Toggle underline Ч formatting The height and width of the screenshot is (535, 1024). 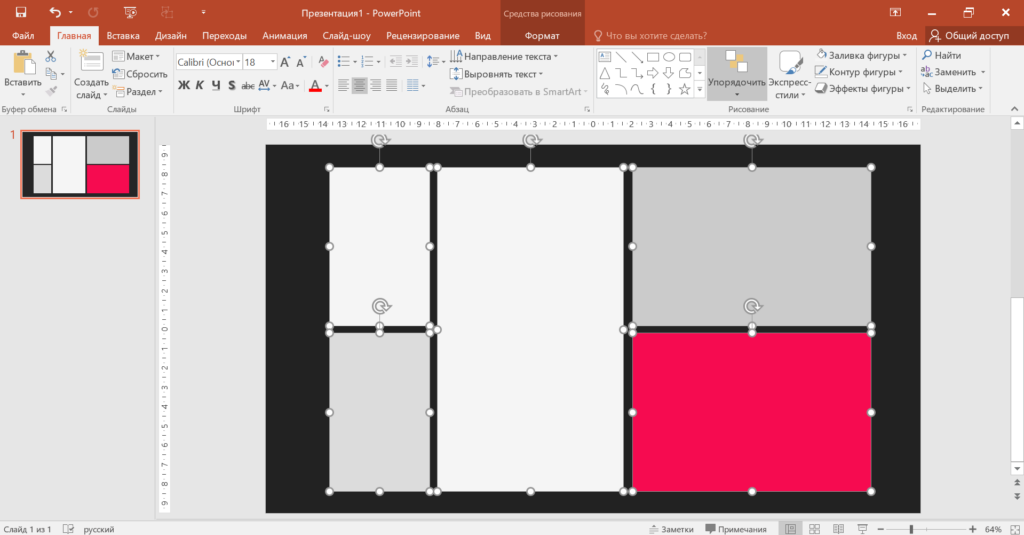(x=216, y=86)
